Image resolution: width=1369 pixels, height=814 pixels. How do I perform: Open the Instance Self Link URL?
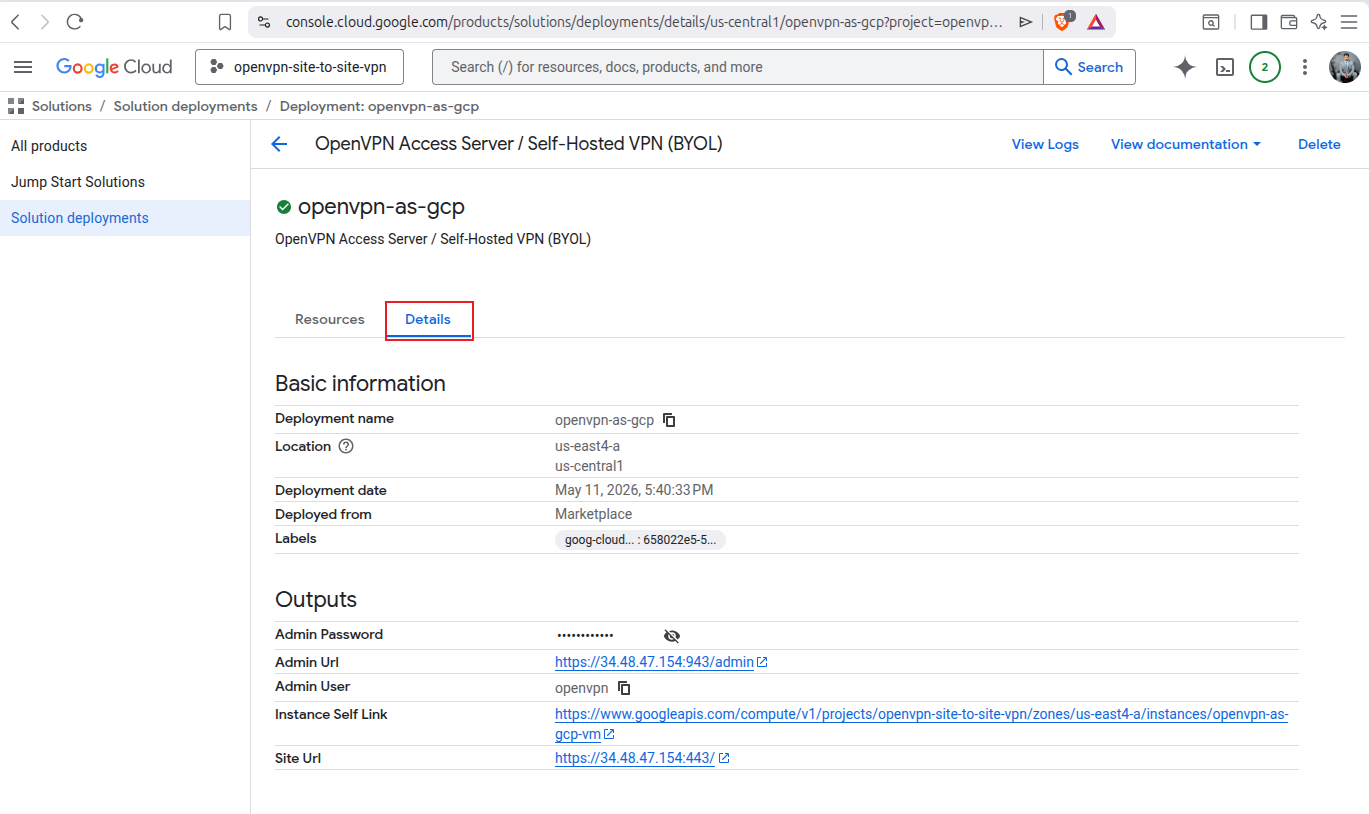click(921, 724)
